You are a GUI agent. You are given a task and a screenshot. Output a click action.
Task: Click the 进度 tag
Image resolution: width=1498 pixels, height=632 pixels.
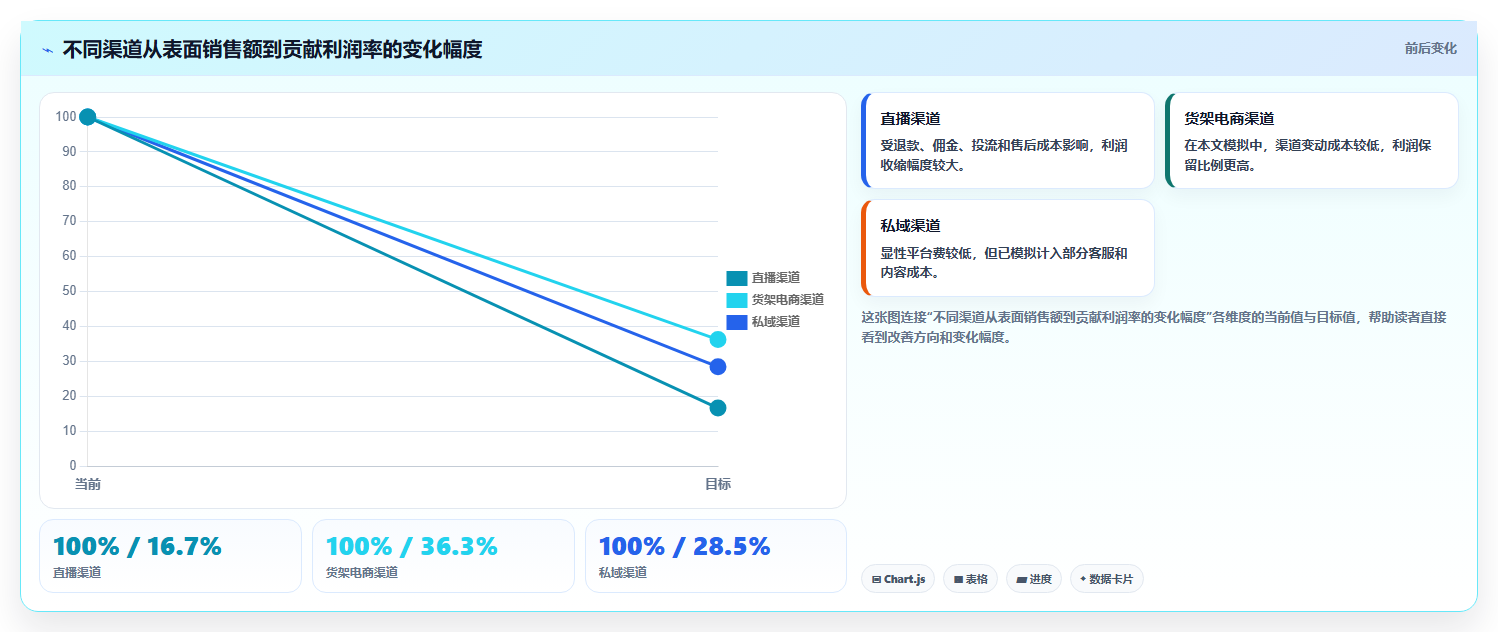[1034, 579]
